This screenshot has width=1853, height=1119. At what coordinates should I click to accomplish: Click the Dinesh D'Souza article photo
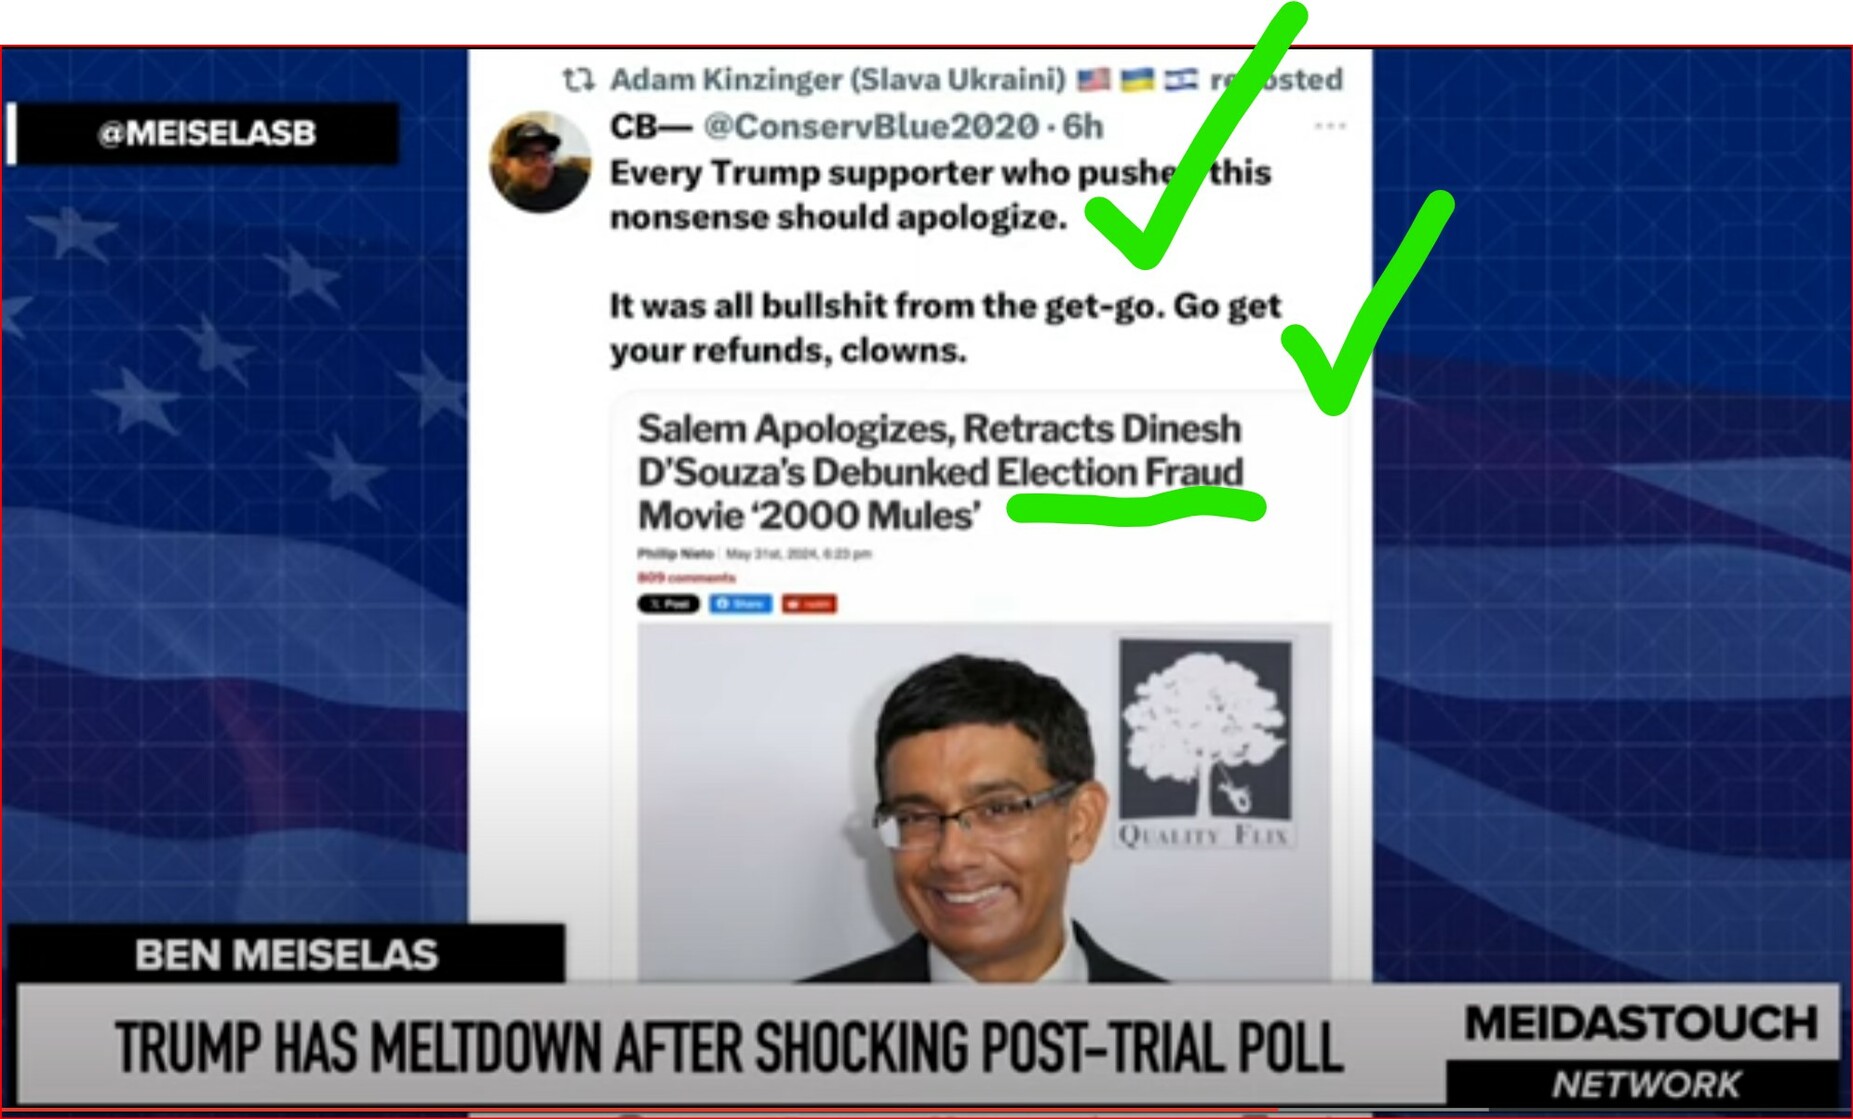[984, 802]
